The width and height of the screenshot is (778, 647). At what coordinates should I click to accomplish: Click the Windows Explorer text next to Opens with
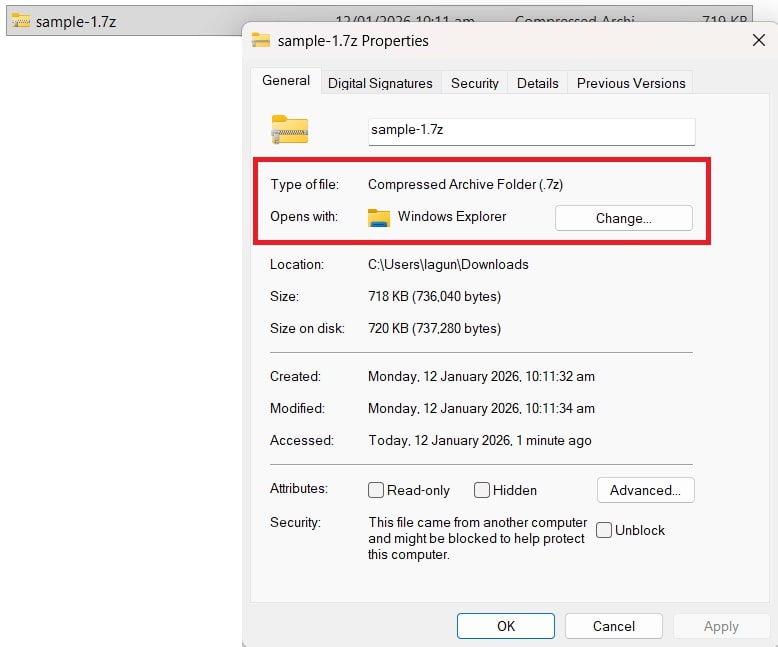coord(452,217)
